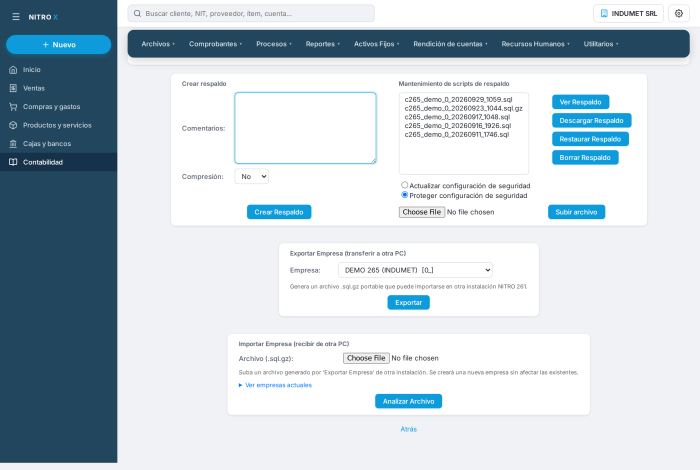Viewport: 700px width, 470px height.
Task: Click the hamburger menu icon
Action: point(16,17)
